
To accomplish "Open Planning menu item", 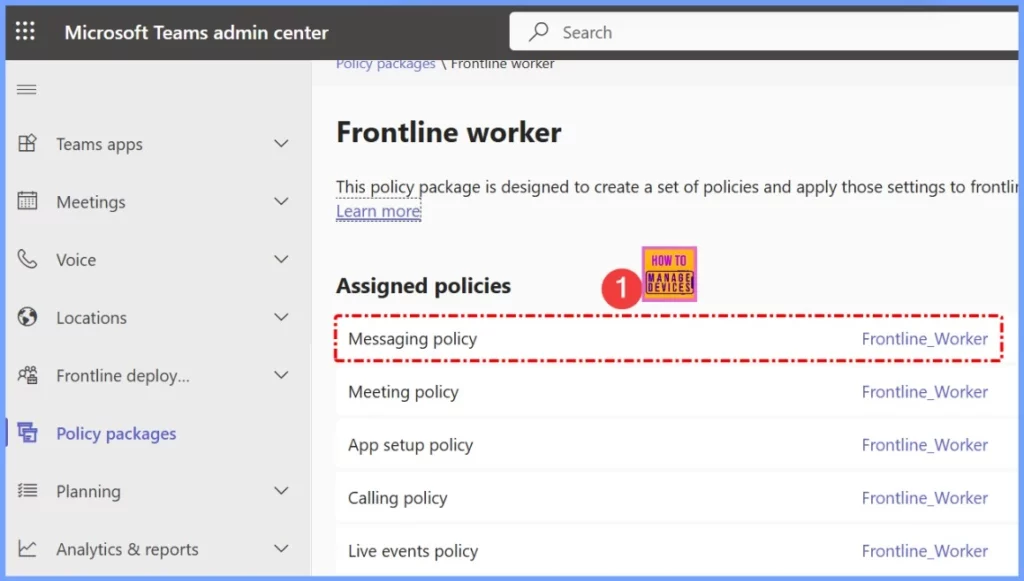I will coord(88,492).
